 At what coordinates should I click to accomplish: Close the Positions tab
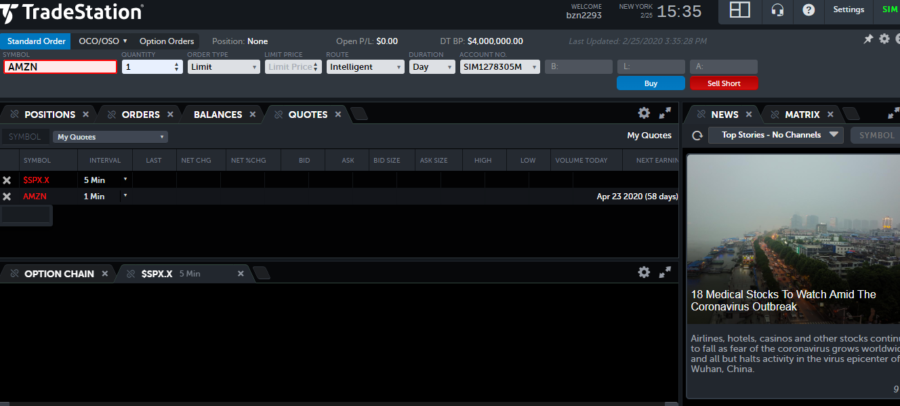pyautogui.click(x=86, y=114)
